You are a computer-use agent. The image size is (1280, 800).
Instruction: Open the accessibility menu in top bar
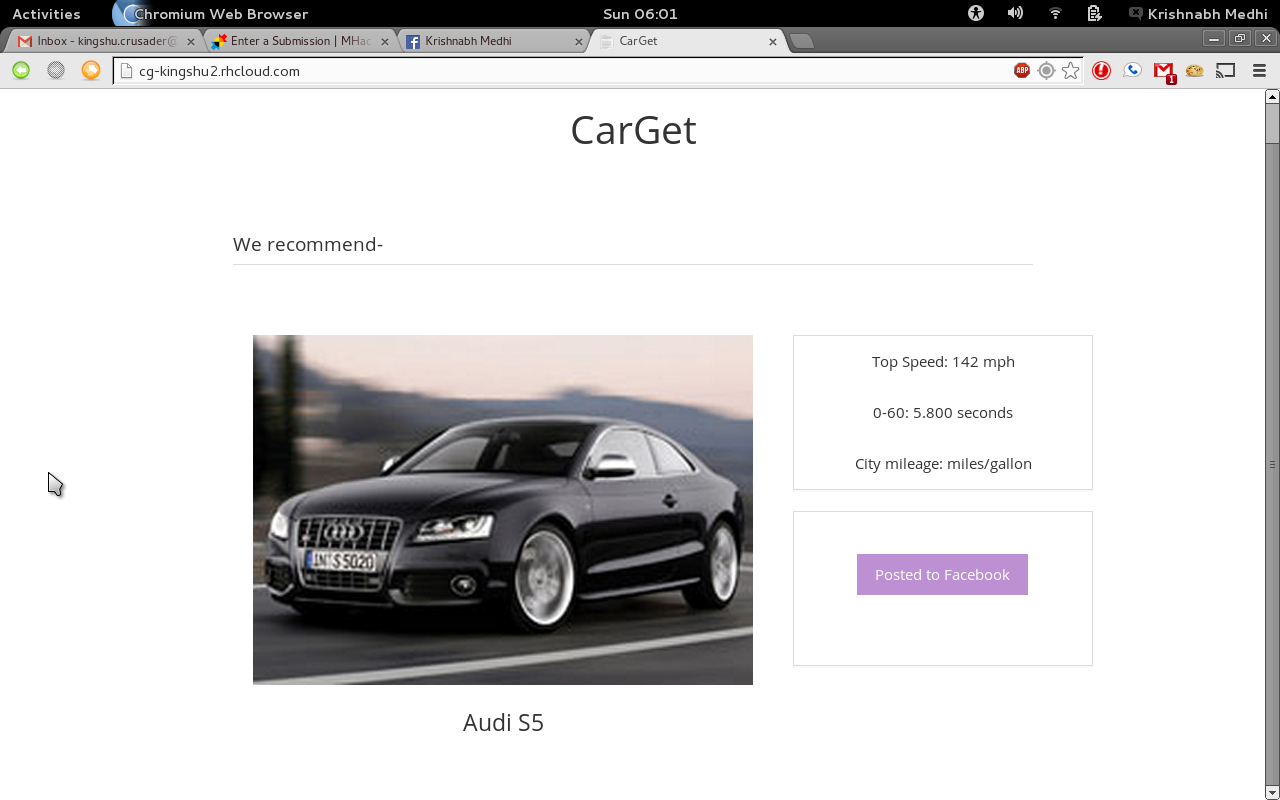pos(976,13)
